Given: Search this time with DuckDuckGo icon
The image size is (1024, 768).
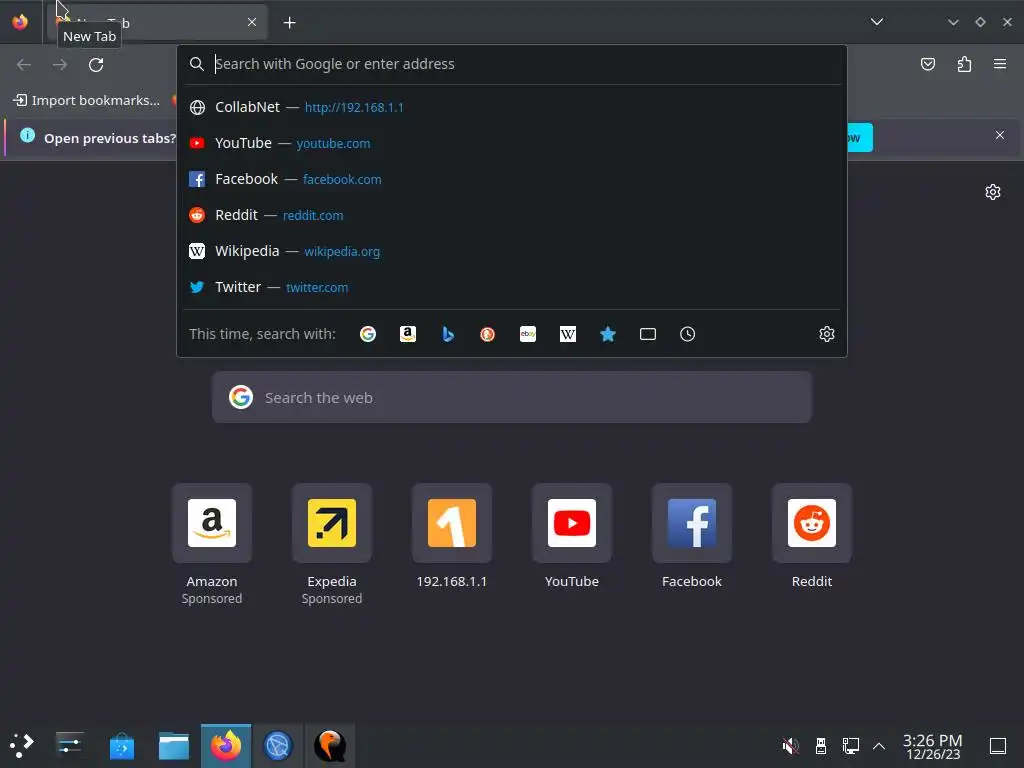Looking at the screenshot, I should pyautogui.click(x=487, y=334).
